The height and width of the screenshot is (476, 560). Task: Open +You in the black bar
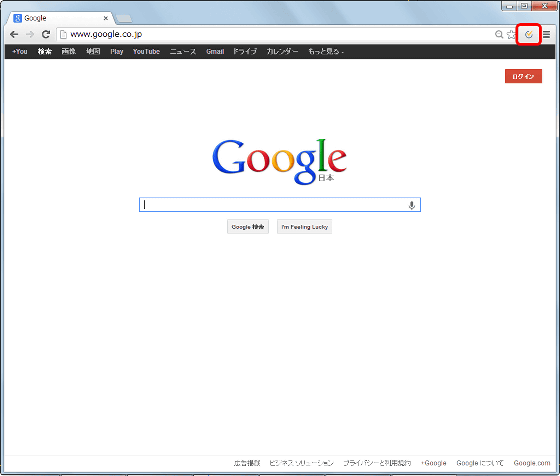point(20,51)
